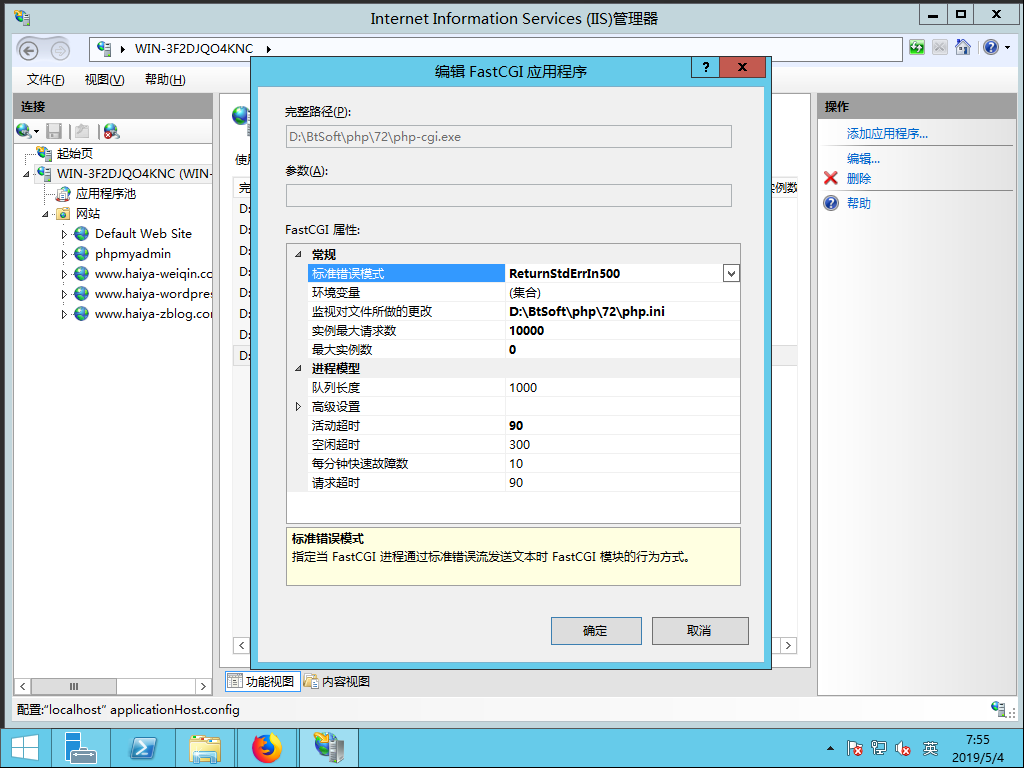The height and width of the screenshot is (768, 1024).
Task: Click the taskbar clock 7:55
Action: point(978,740)
